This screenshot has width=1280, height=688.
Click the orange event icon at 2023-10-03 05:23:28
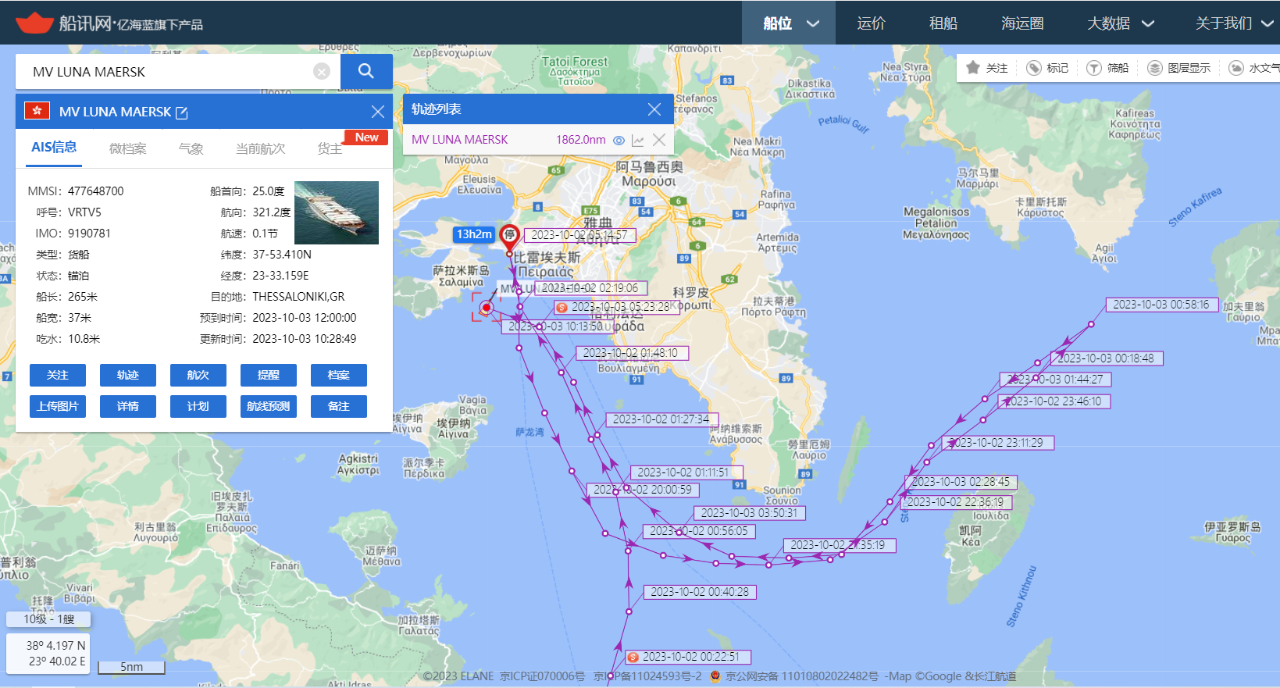[562, 308]
